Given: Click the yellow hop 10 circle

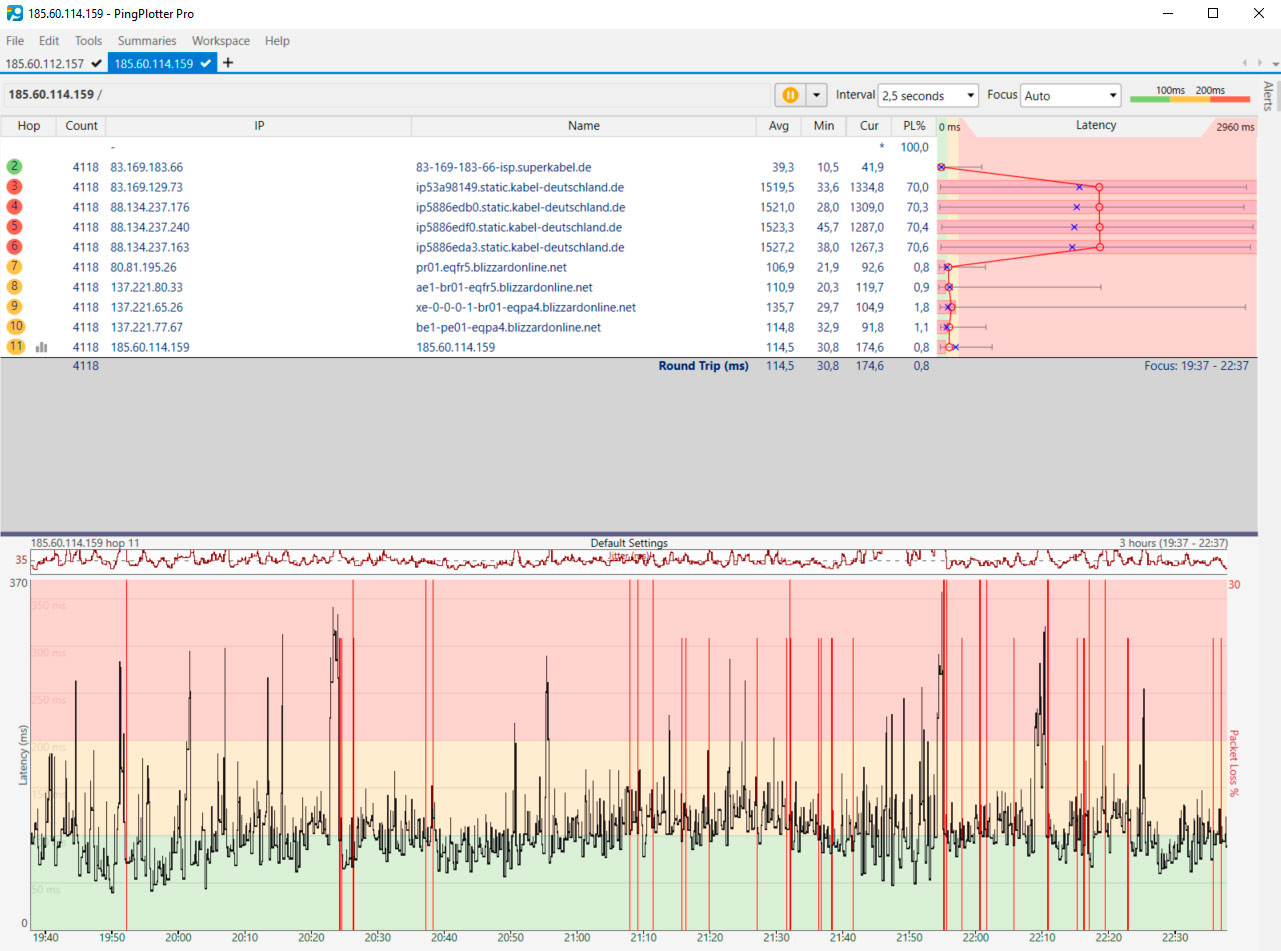Looking at the screenshot, I should (x=16, y=327).
